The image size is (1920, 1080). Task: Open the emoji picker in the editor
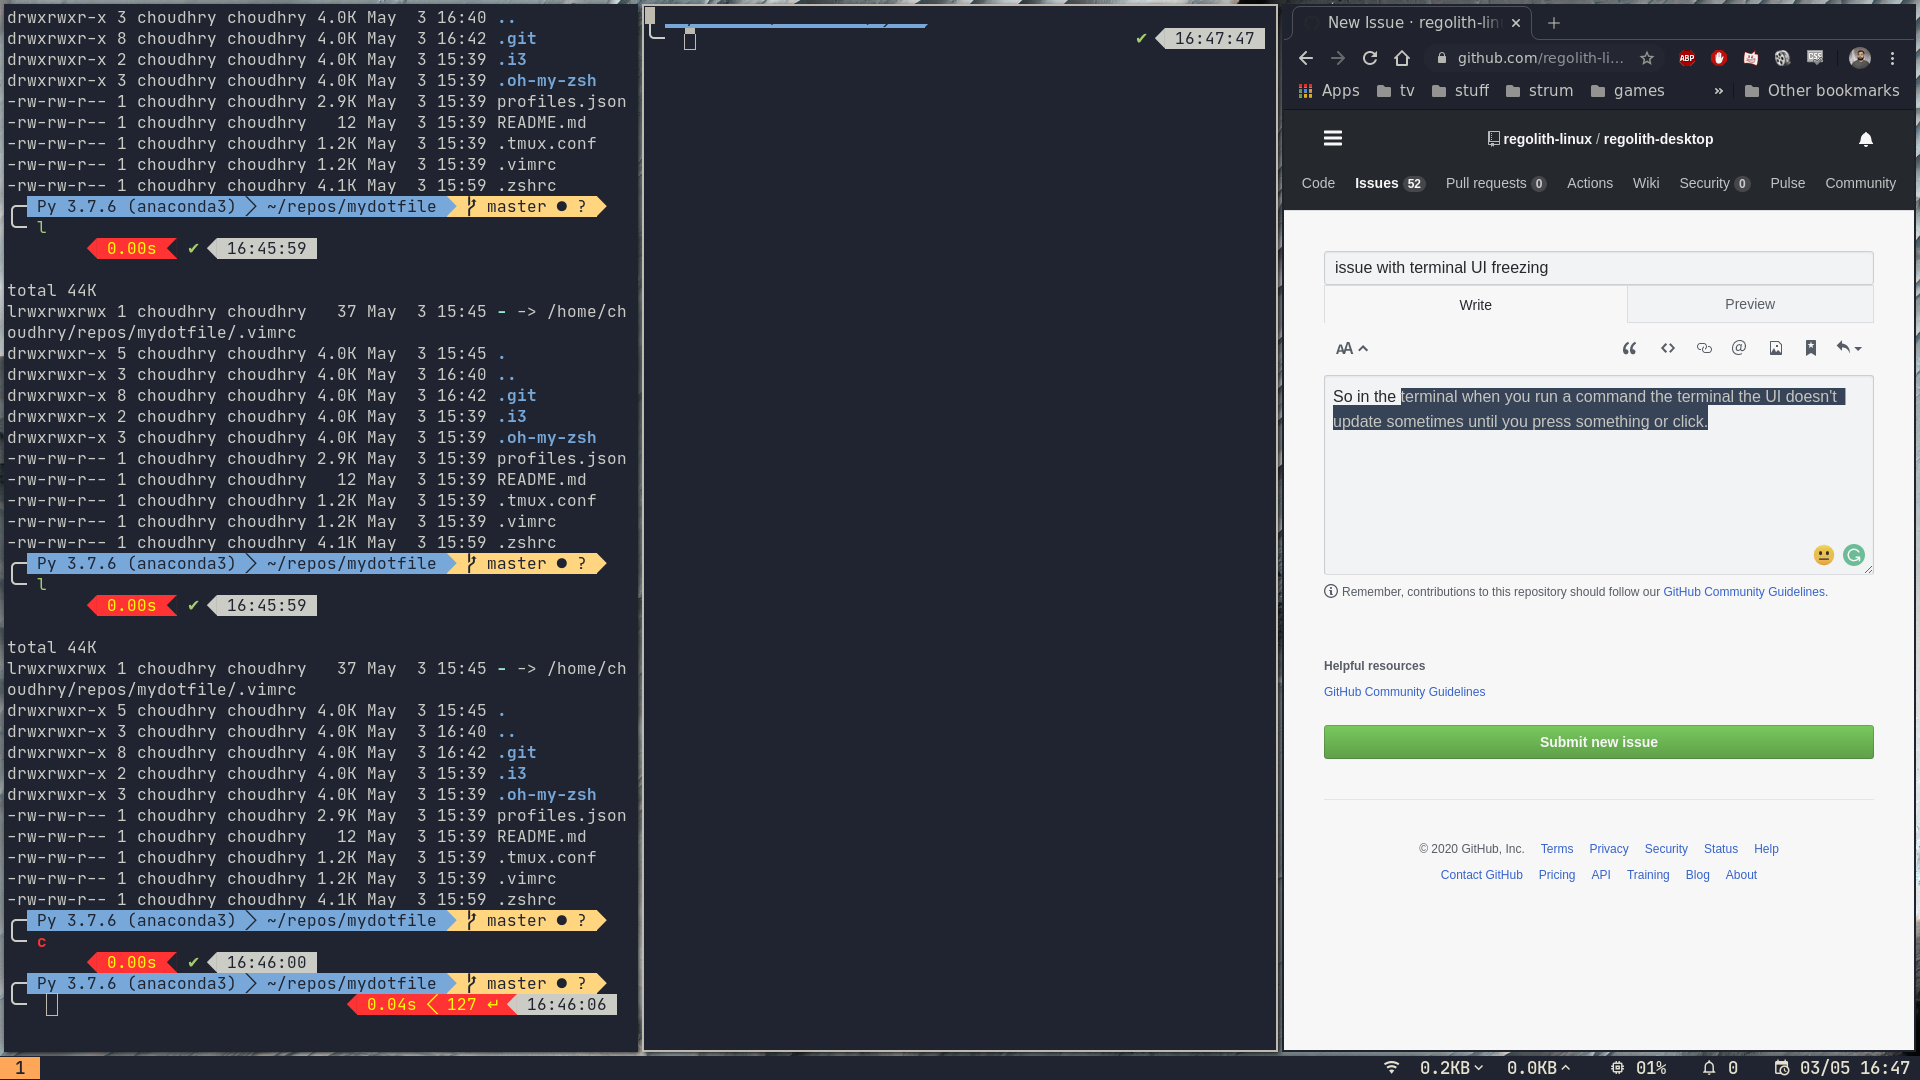click(x=1824, y=555)
